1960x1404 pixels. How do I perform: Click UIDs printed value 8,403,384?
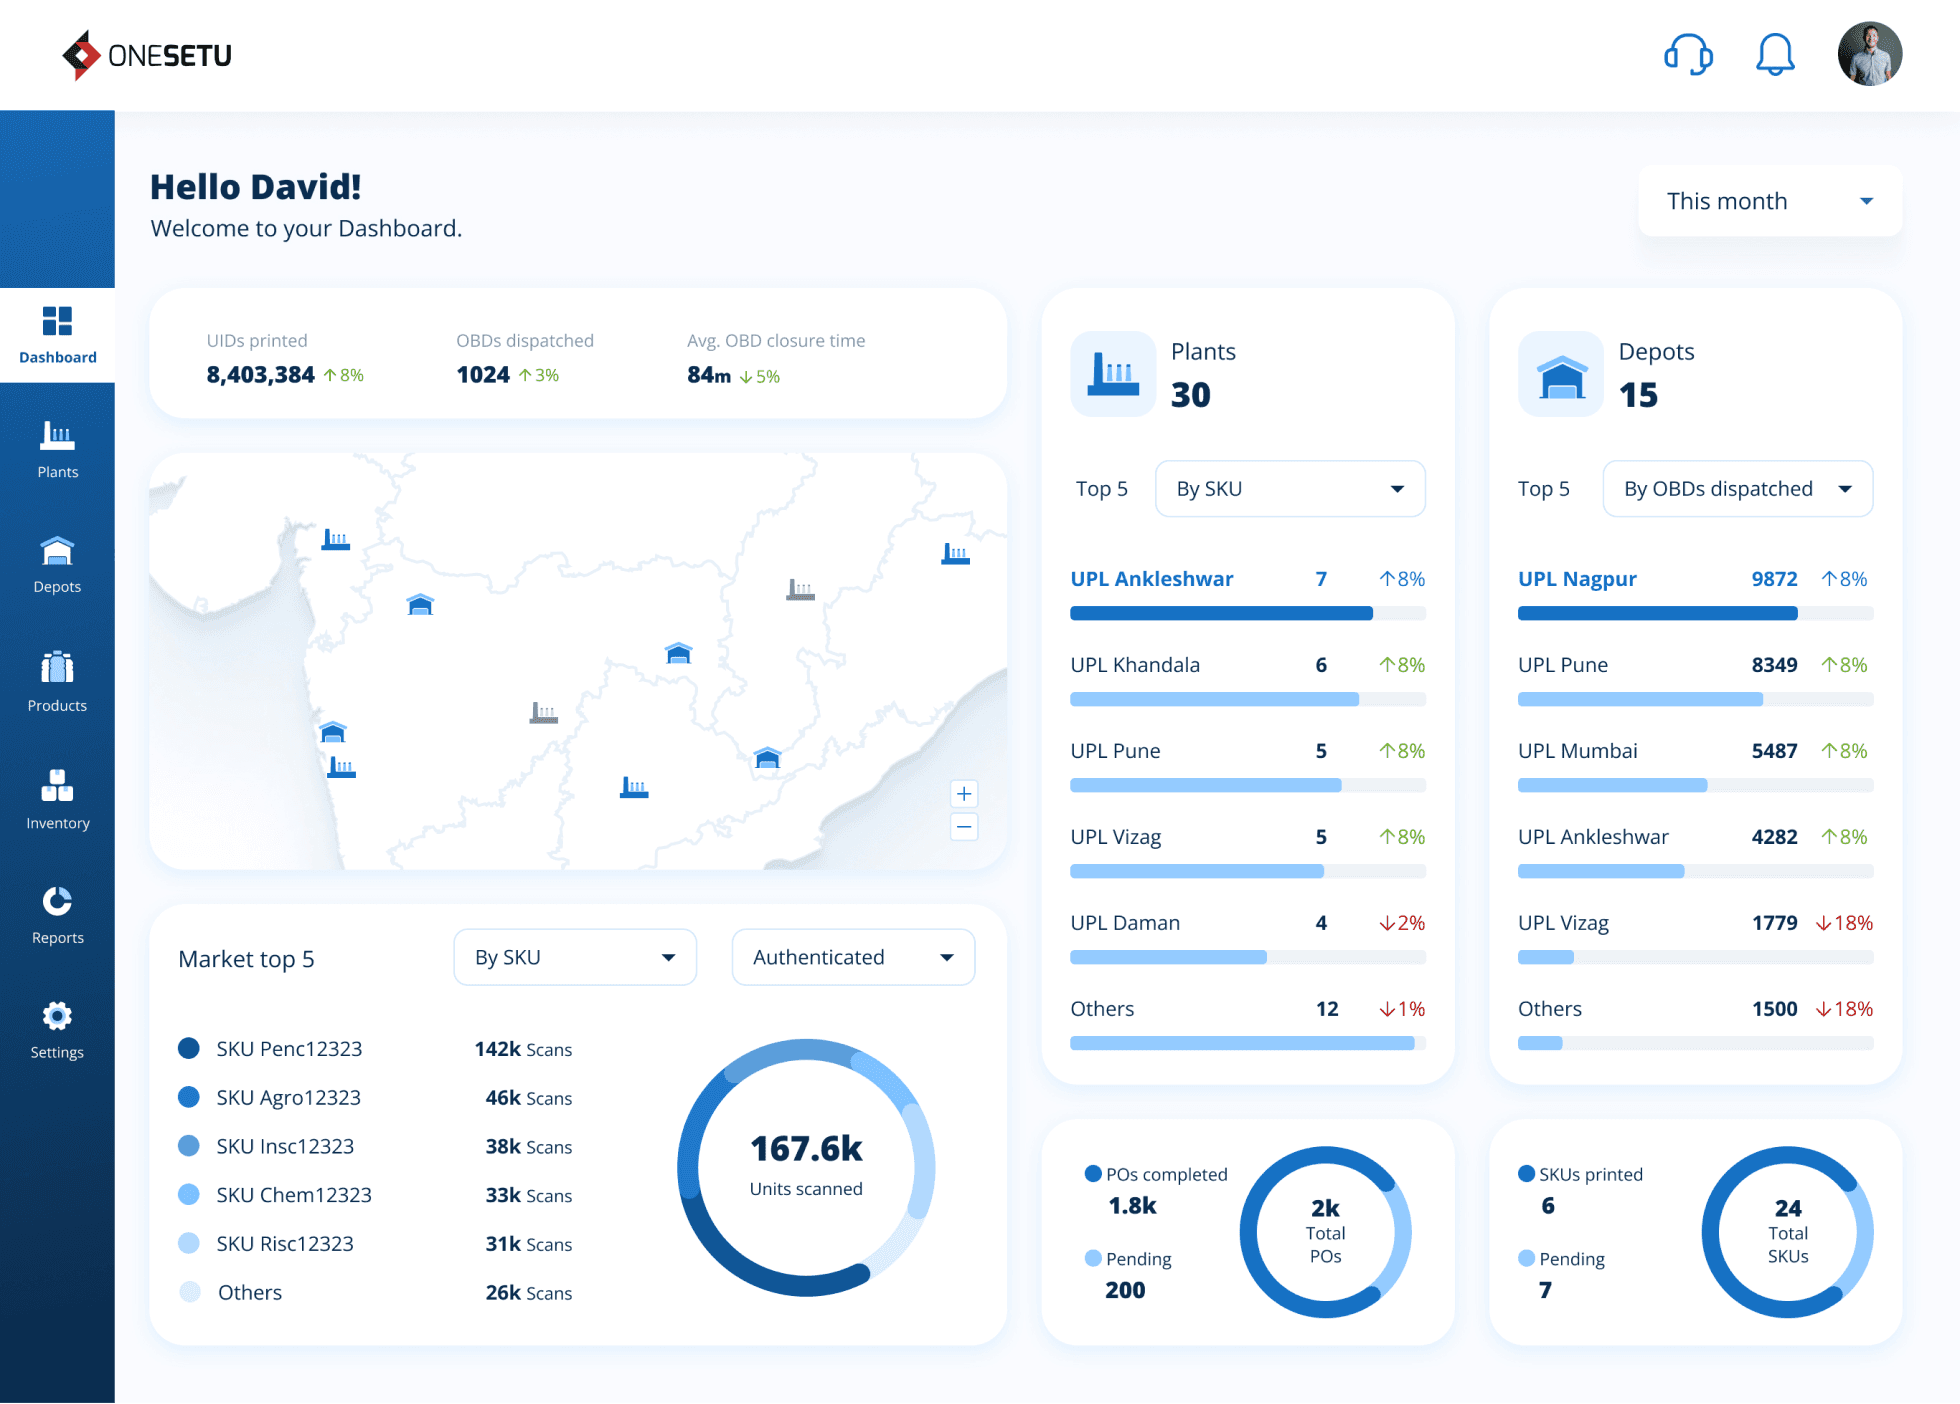tap(260, 375)
